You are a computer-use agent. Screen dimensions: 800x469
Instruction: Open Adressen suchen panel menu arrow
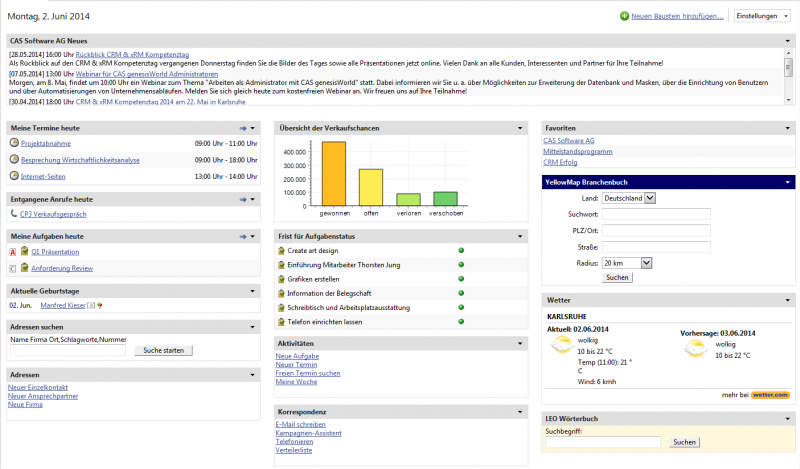[x=253, y=327]
